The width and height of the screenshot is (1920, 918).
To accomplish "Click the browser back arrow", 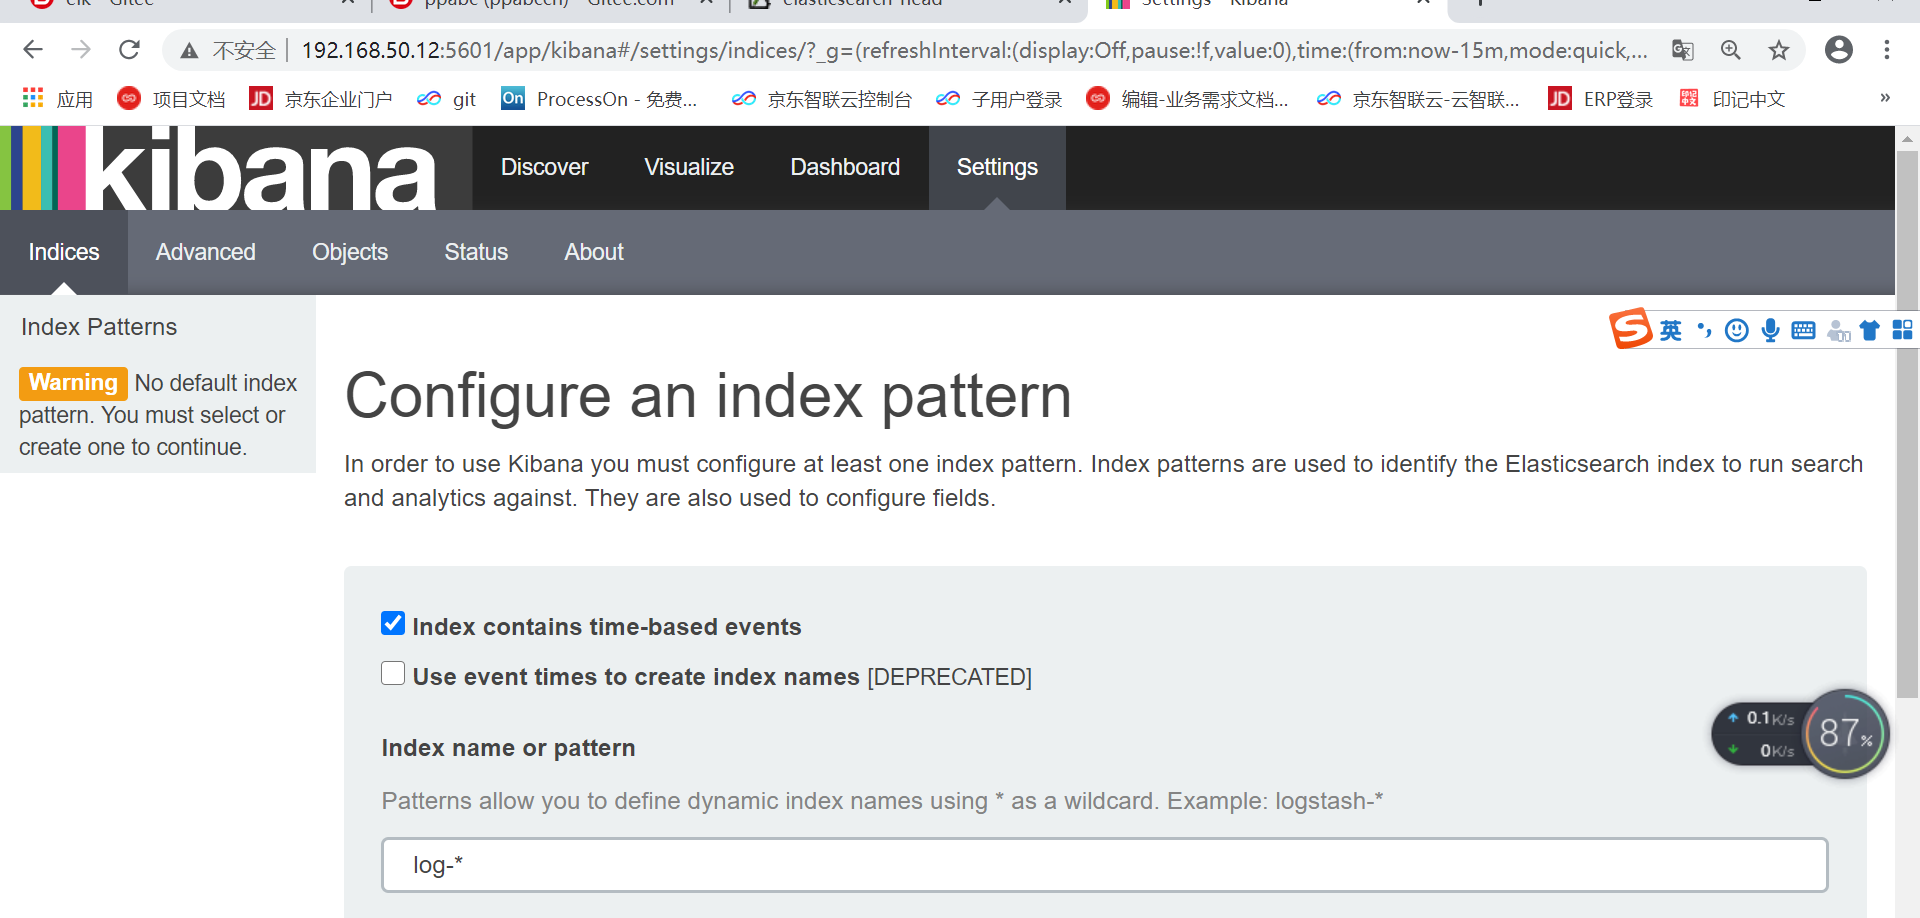I will point(33,50).
